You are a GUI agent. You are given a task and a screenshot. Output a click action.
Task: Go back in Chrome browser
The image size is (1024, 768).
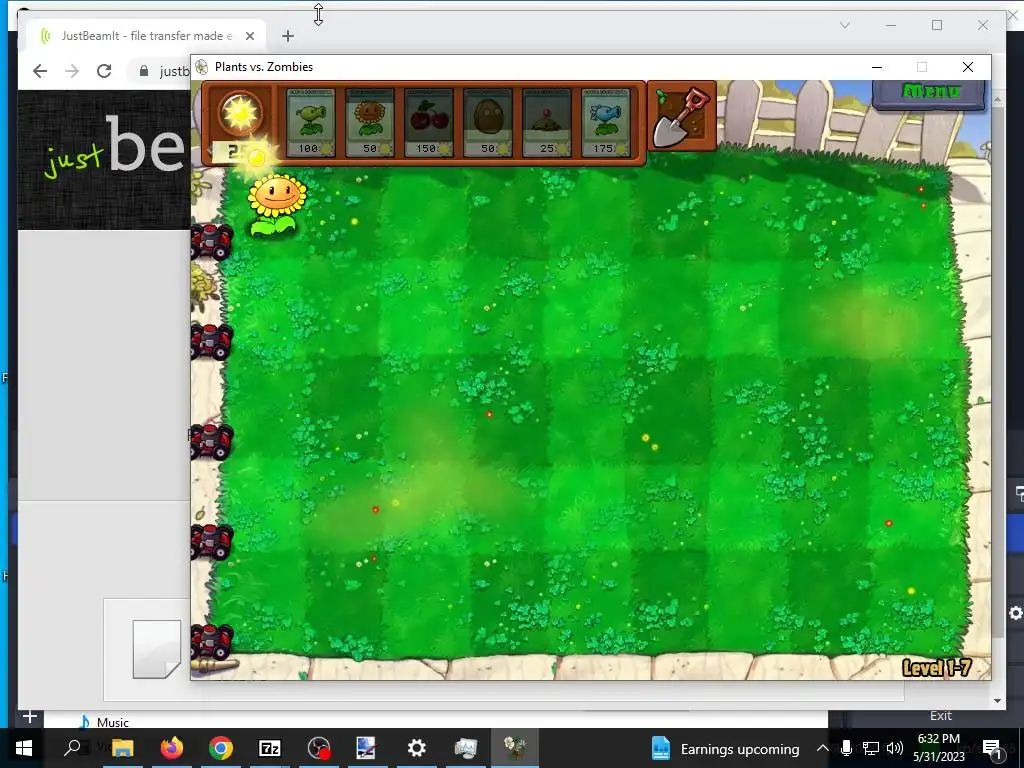click(x=40, y=71)
